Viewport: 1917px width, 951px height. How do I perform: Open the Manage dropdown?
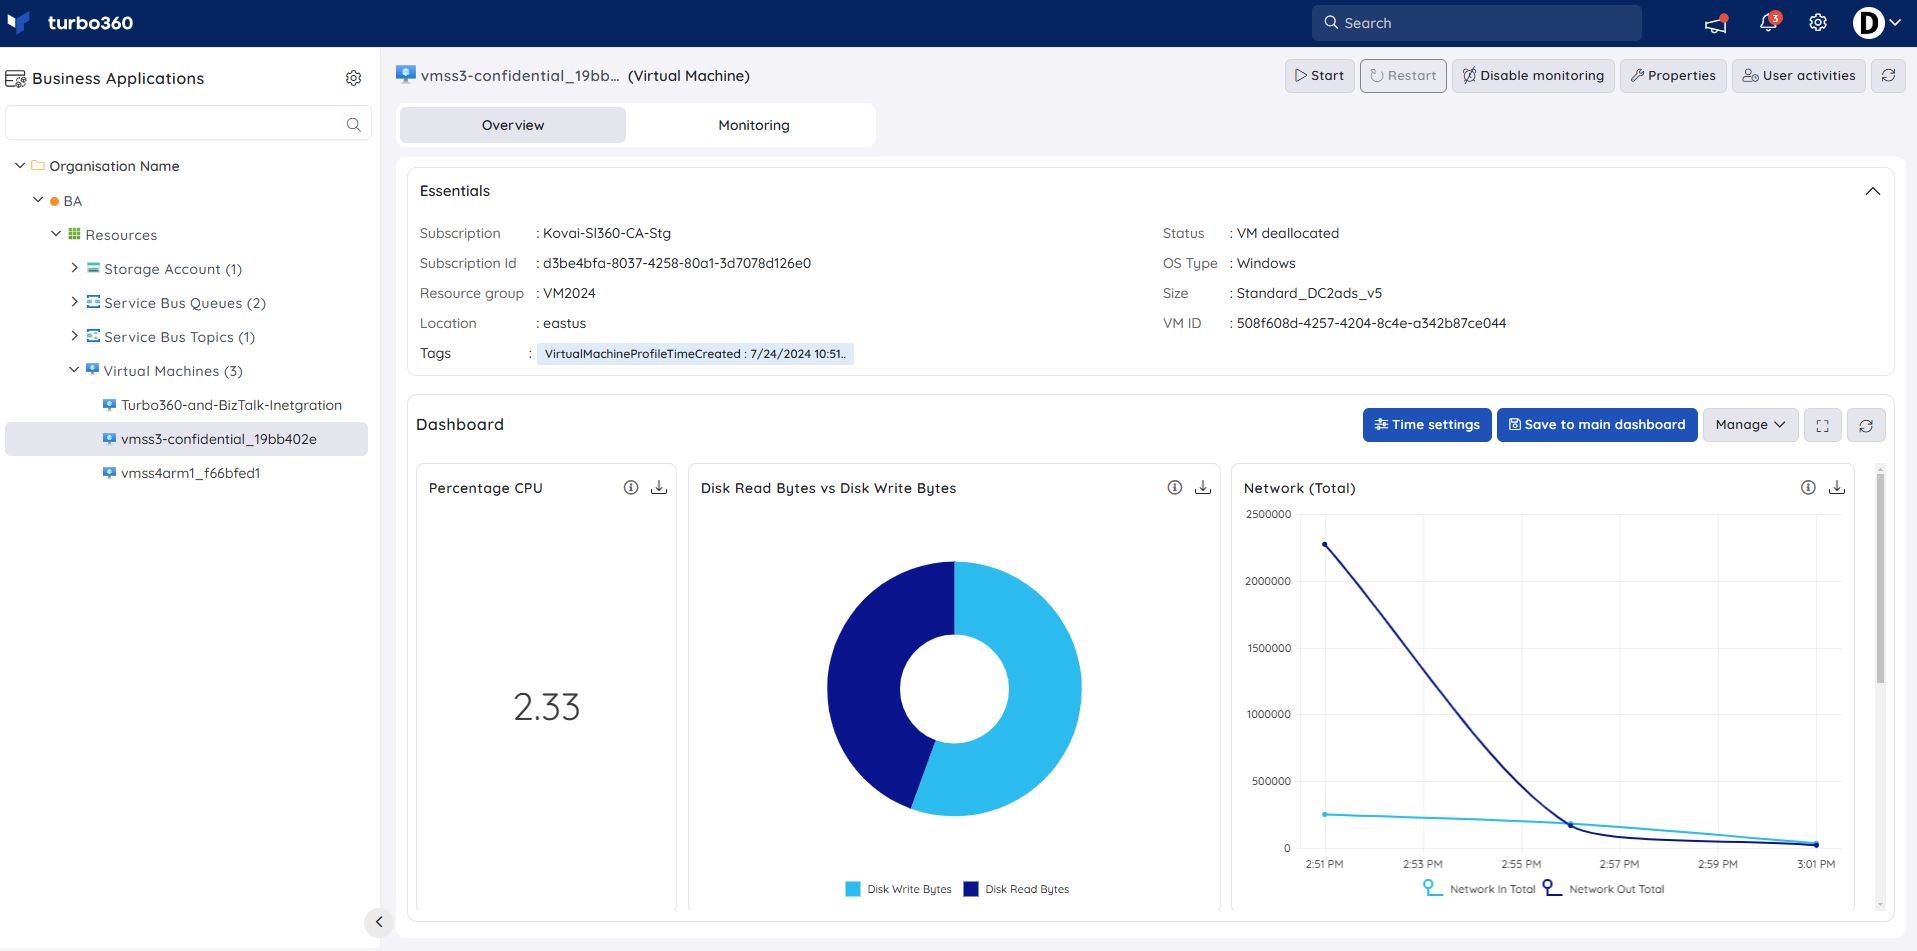click(1750, 425)
